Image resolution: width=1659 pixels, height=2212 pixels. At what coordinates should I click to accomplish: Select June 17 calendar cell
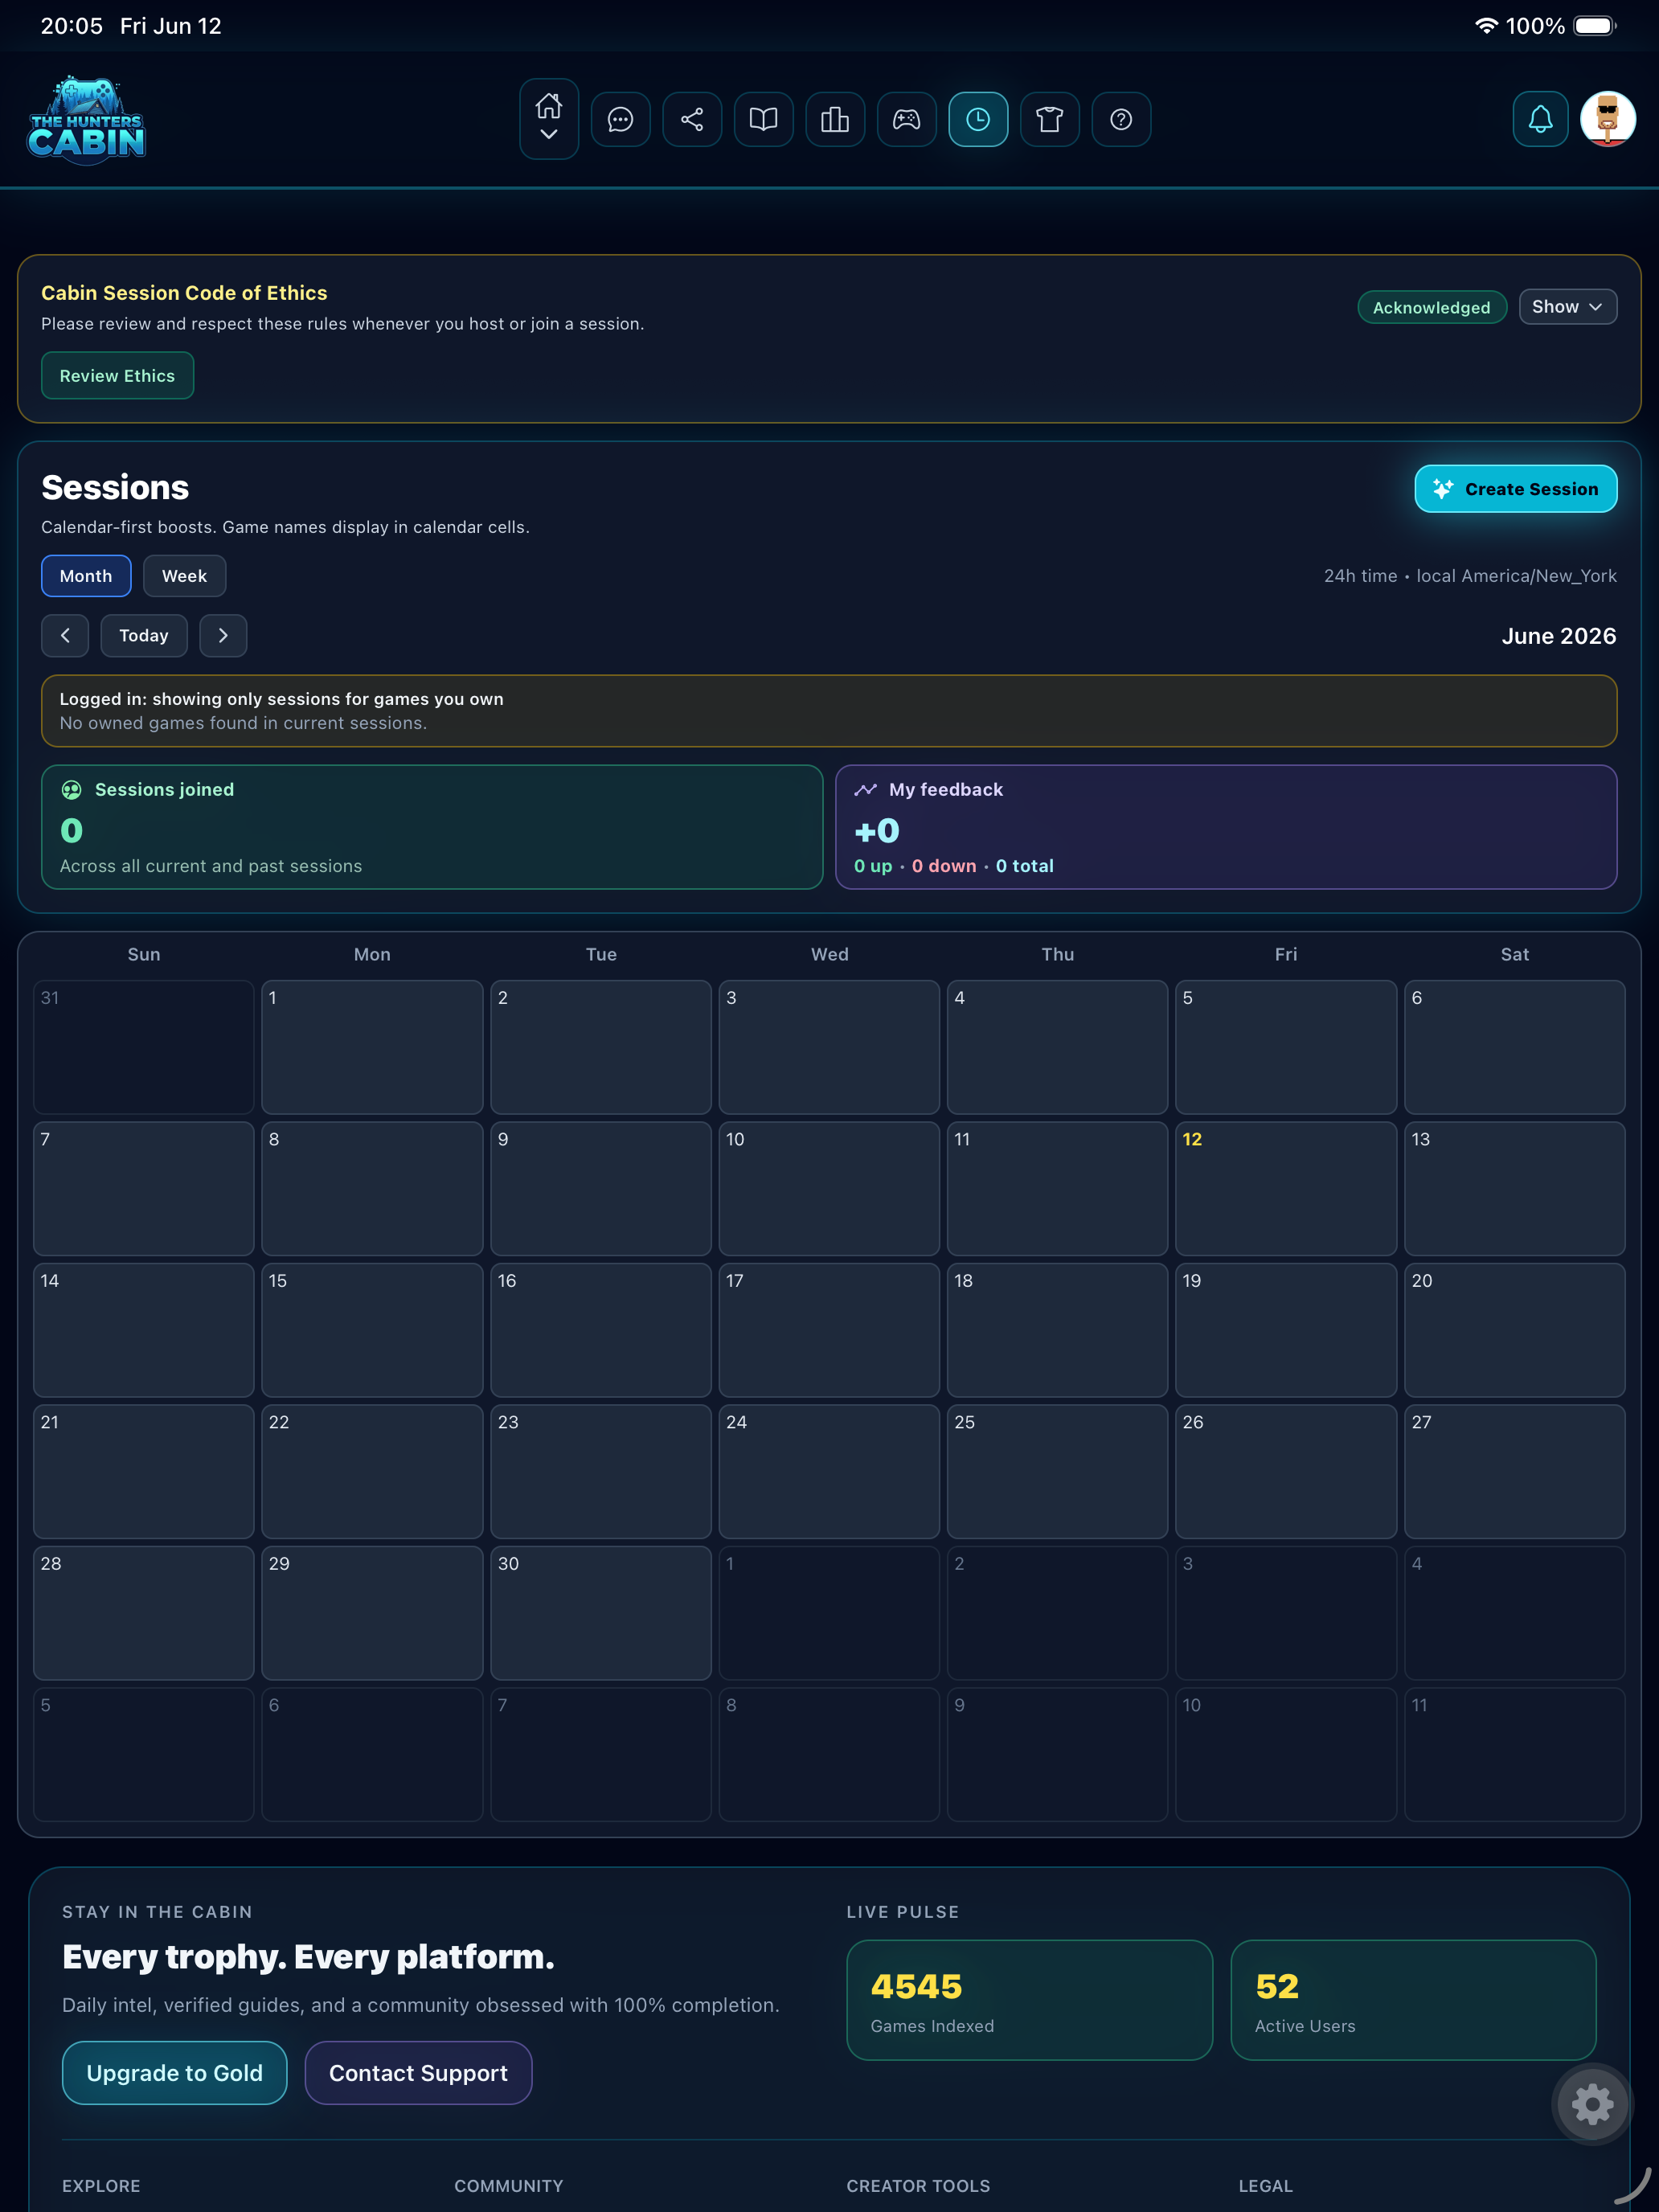point(829,1330)
